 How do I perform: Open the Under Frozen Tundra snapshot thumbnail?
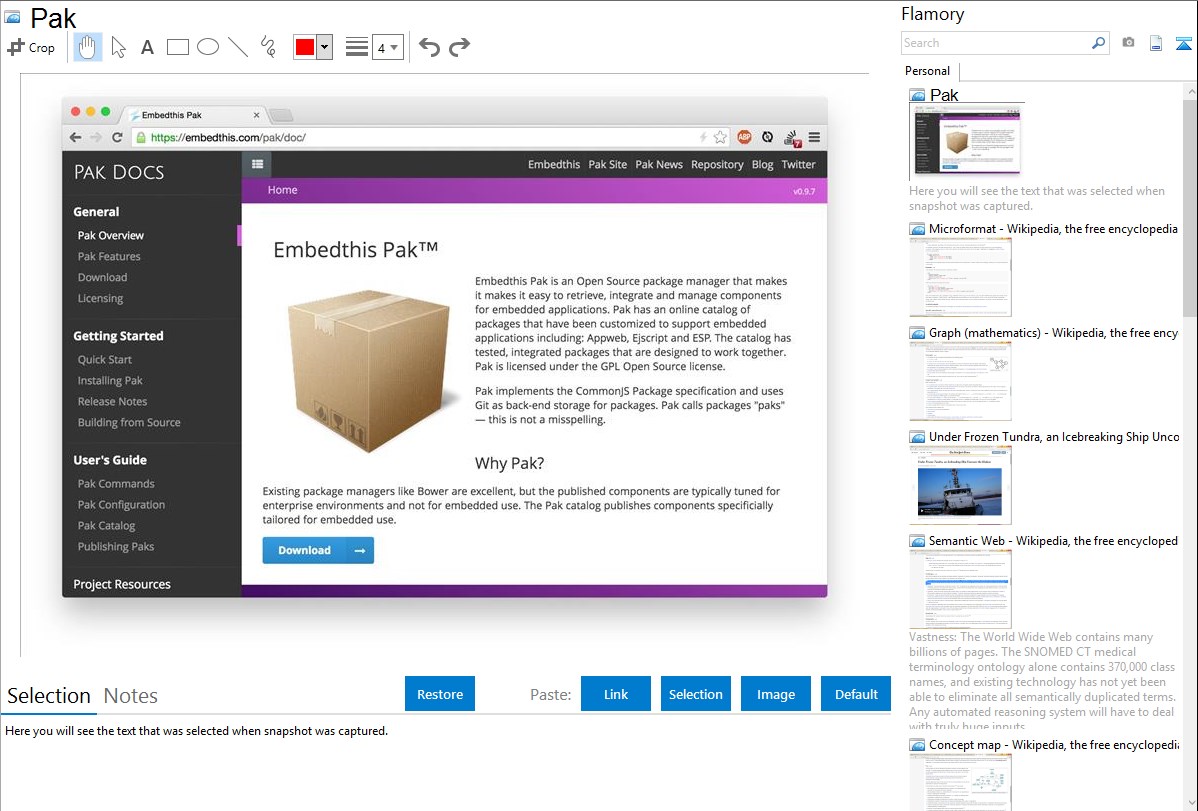click(960, 485)
